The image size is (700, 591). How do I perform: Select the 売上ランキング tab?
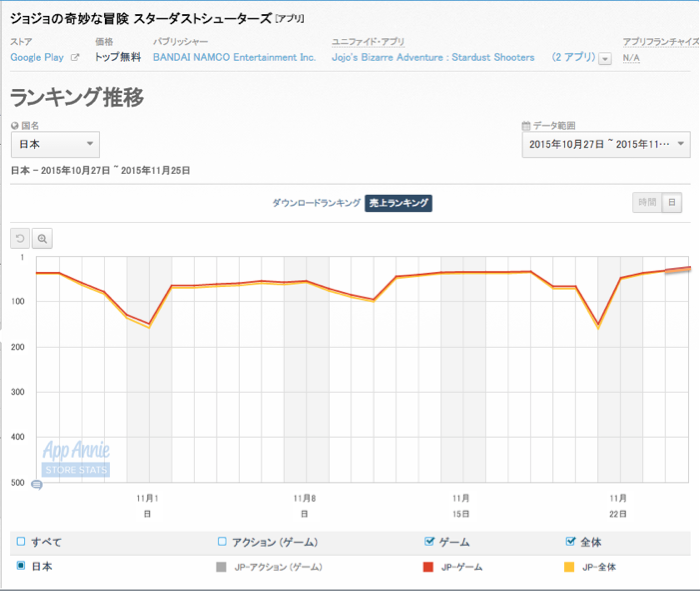[x=398, y=203]
